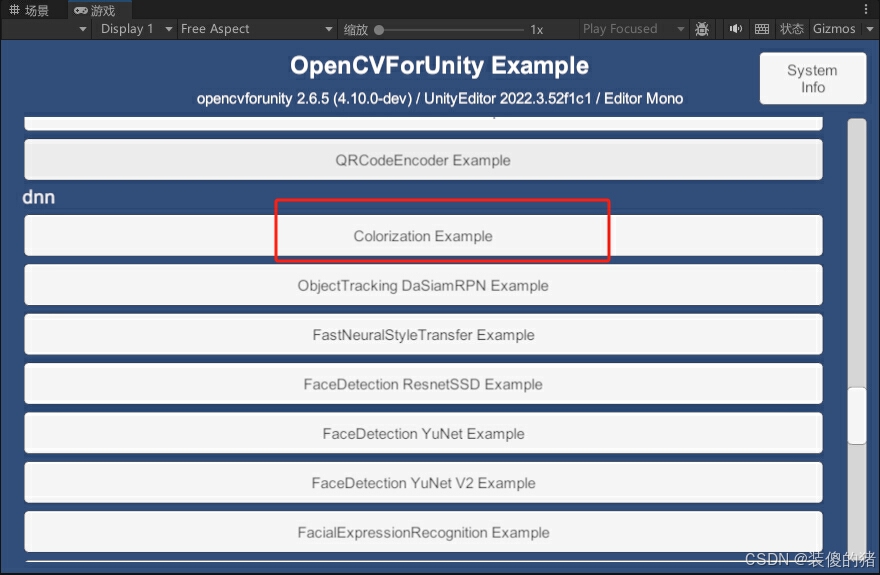Toggle the 状态 stats button
The height and width of the screenshot is (575, 880).
pos(792,29)
